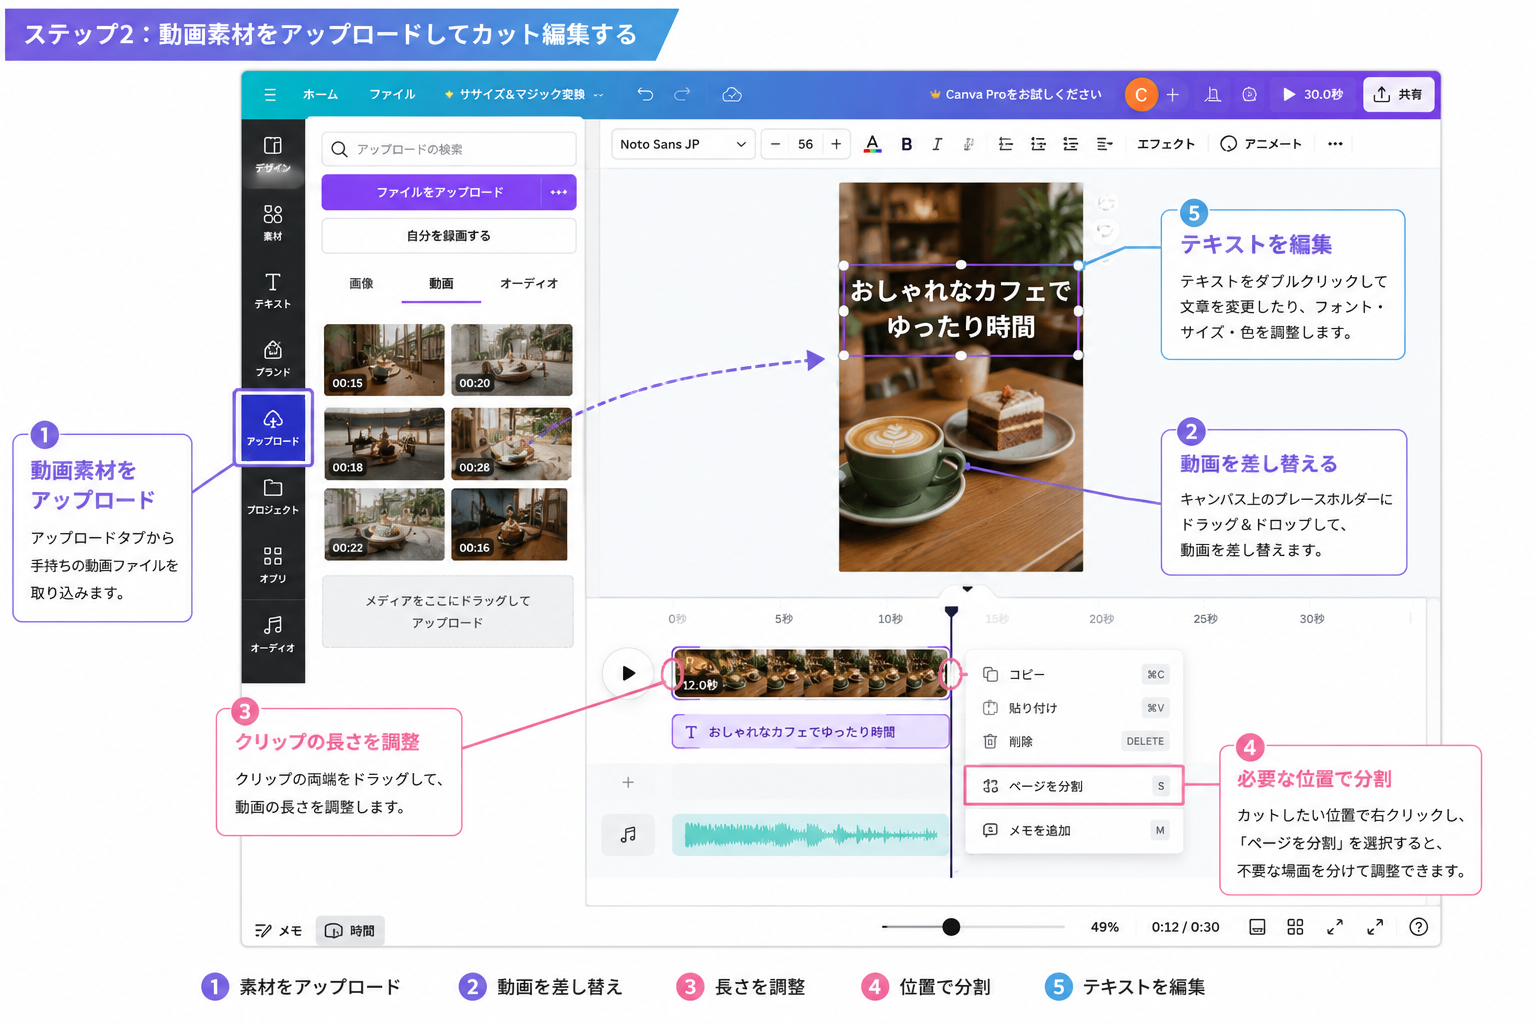This screenshot has width=1536, height=1024.
Task: Open the 素材 elements sidebar panel
Action: point(273,222)
